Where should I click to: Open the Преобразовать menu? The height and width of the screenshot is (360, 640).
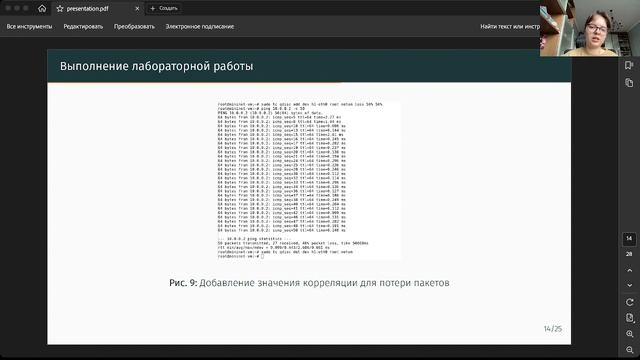coord(134,27)
